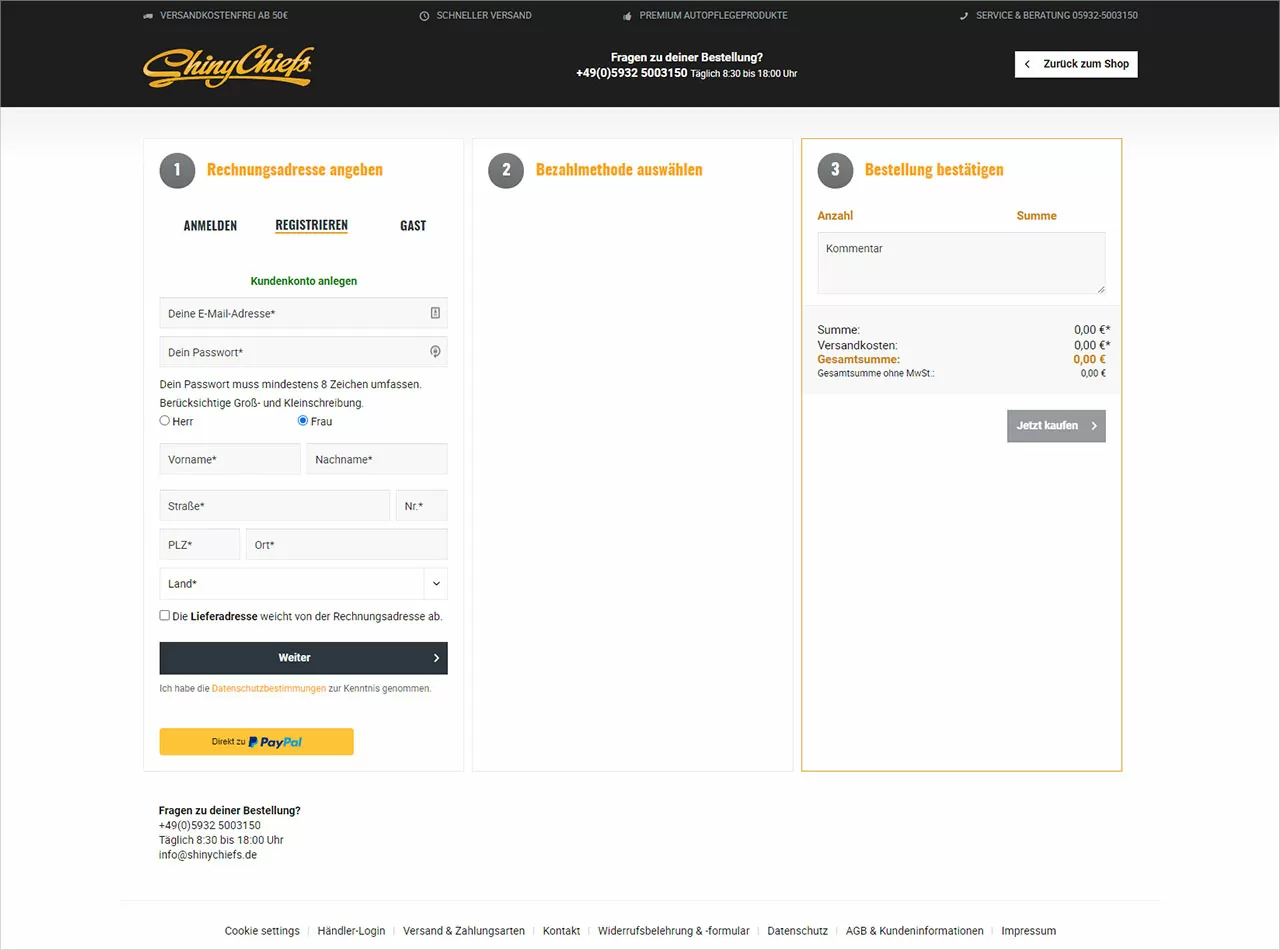
Task: Click the icon in the Passwort field
Action: (435, 351)
